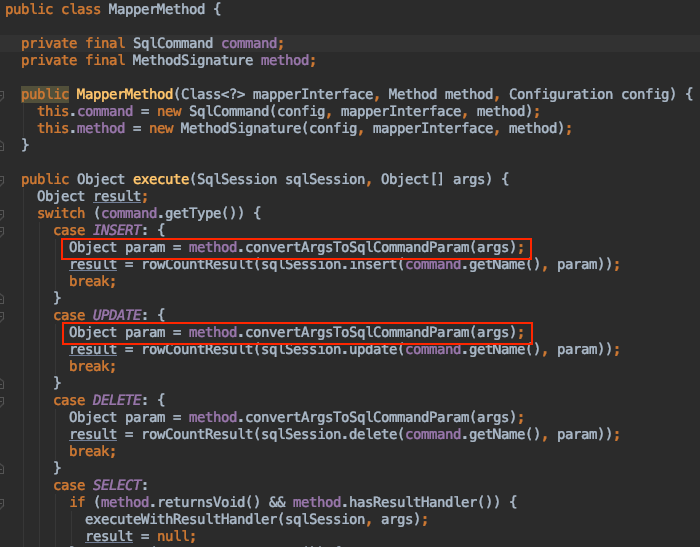The height and width of the screenshot is (547, 700).
Task: Click the command.getType() switch expression
Action: click(157, 214)
